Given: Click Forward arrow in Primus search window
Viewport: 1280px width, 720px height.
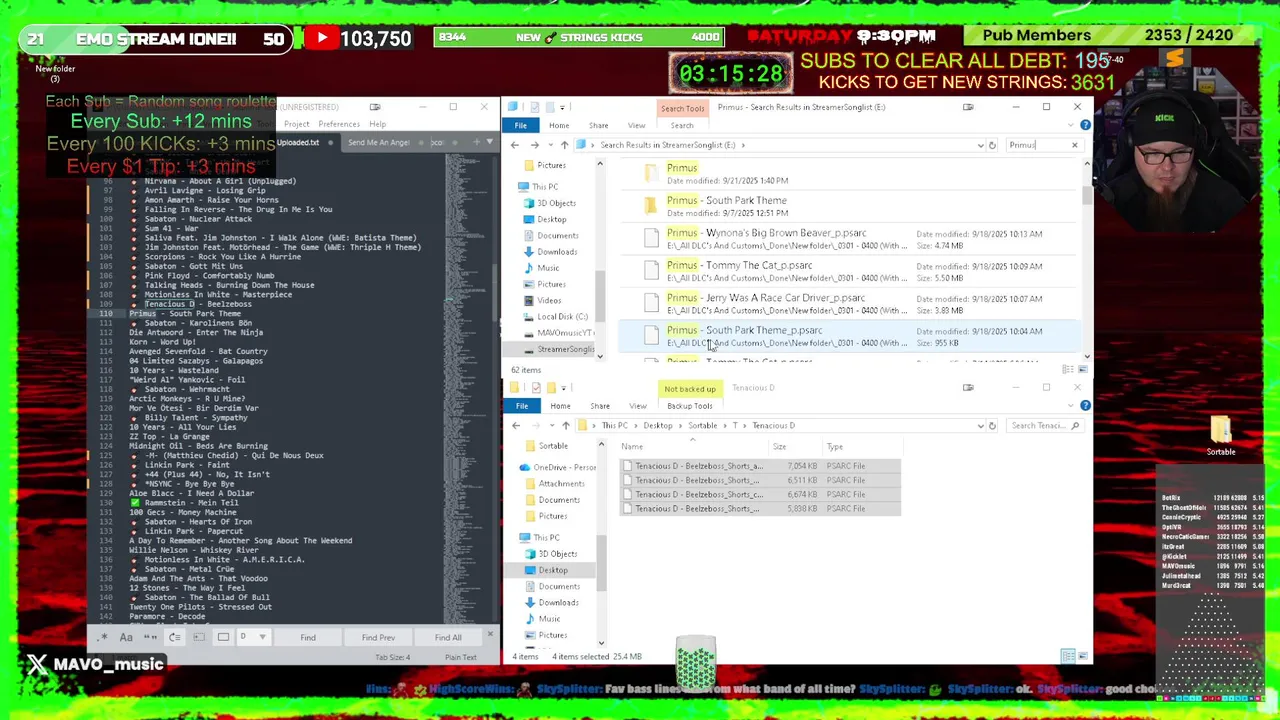Looking at the screenshot, I should coord(534,145).
